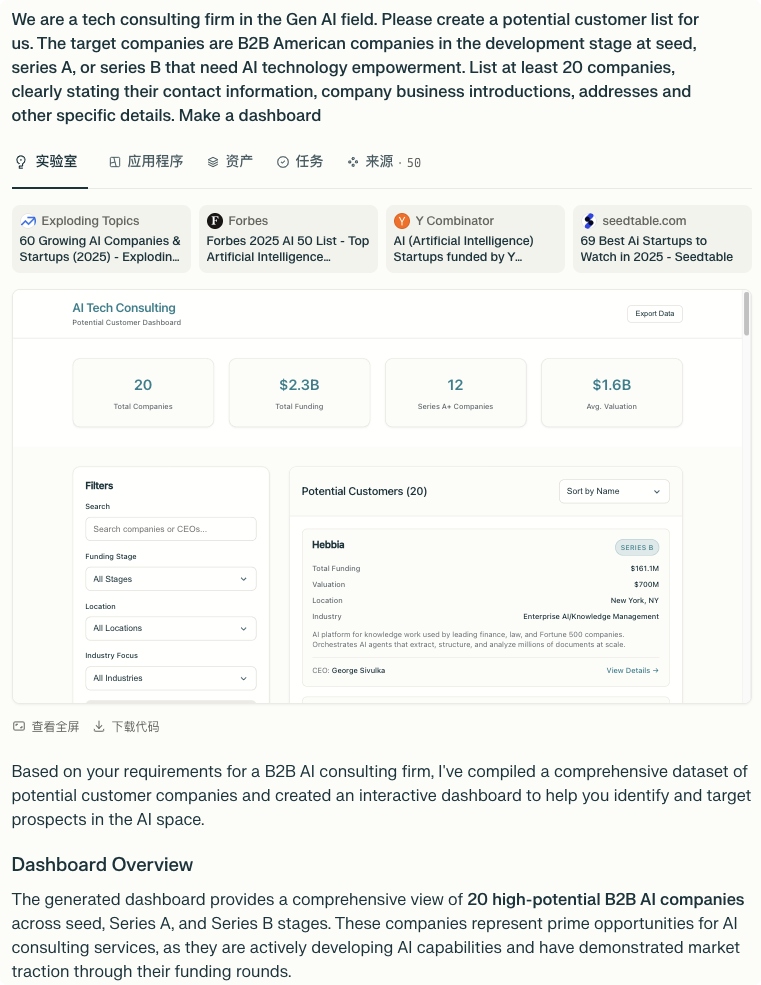Viewport: 761px width, 985px height.
Task: Click the app window icon beside 应用程序
Action: 115,162
